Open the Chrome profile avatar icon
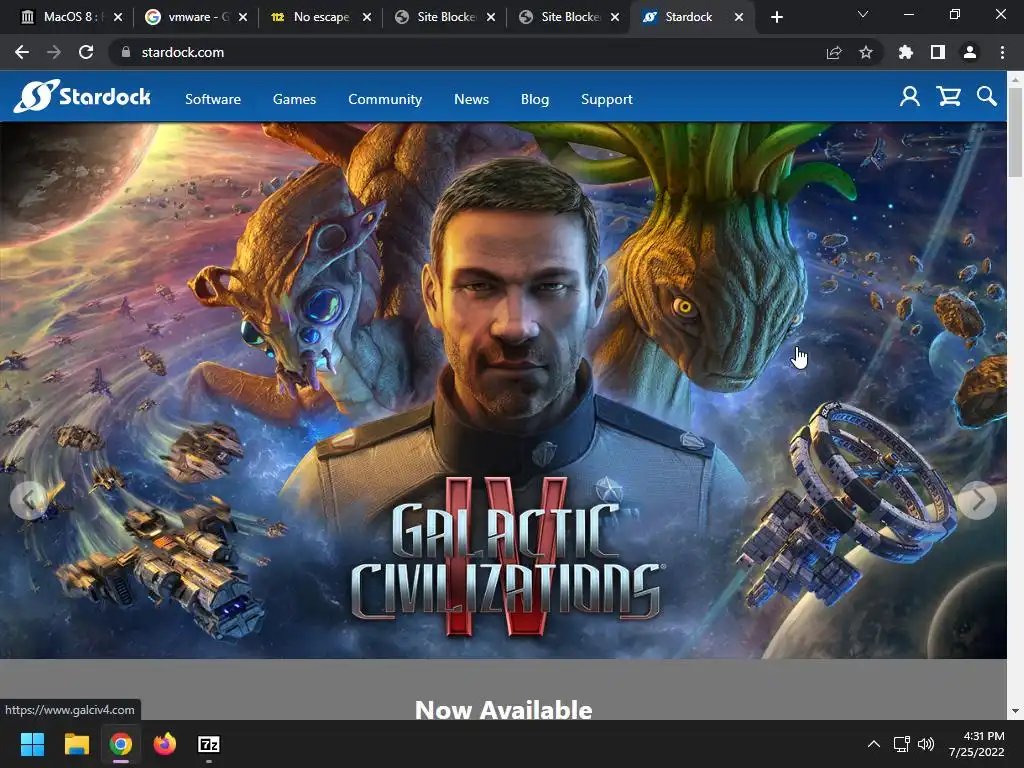The height and width of the screenshot is (768, 1024). click(x=970, y=52)
